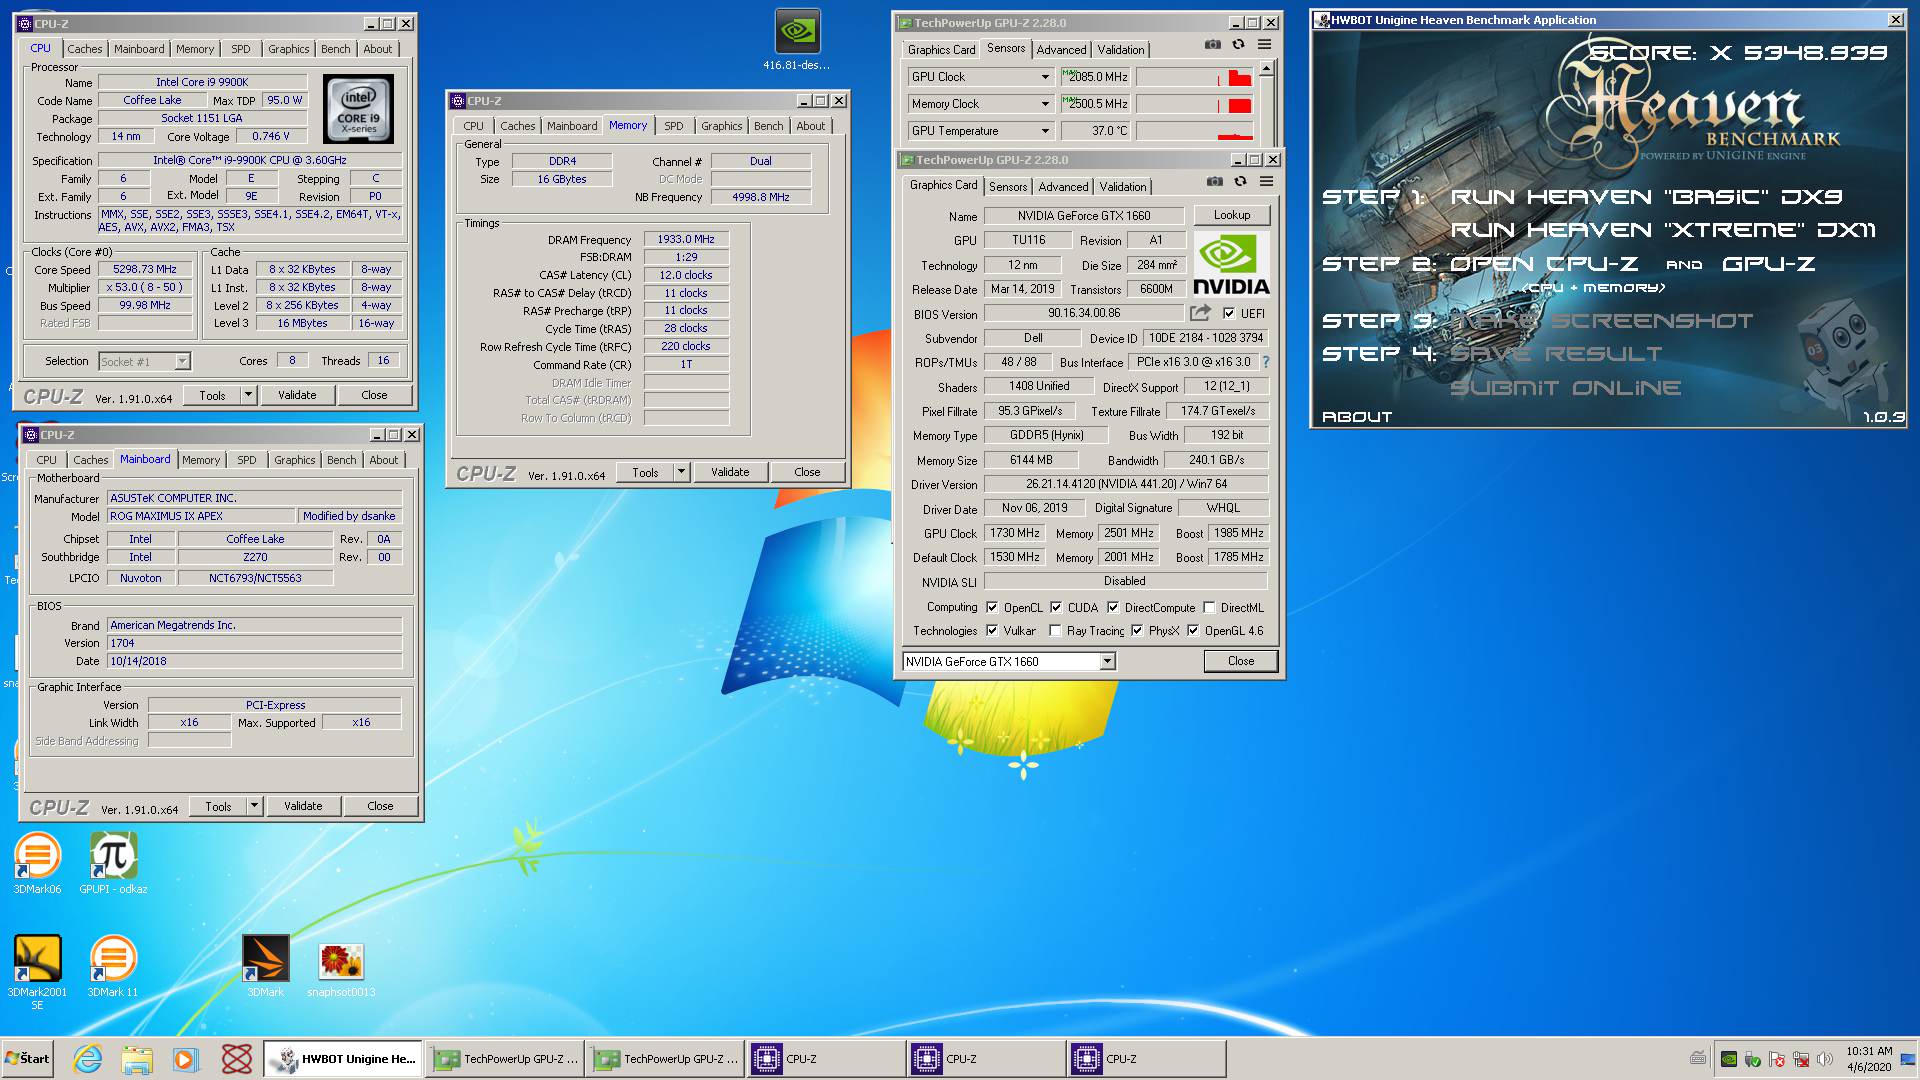This screenshot has width=1920, height=1080.
Task: Open the NVIDIA GeForce GTX 1660 selector dropdown
Action: (1107, 661)
